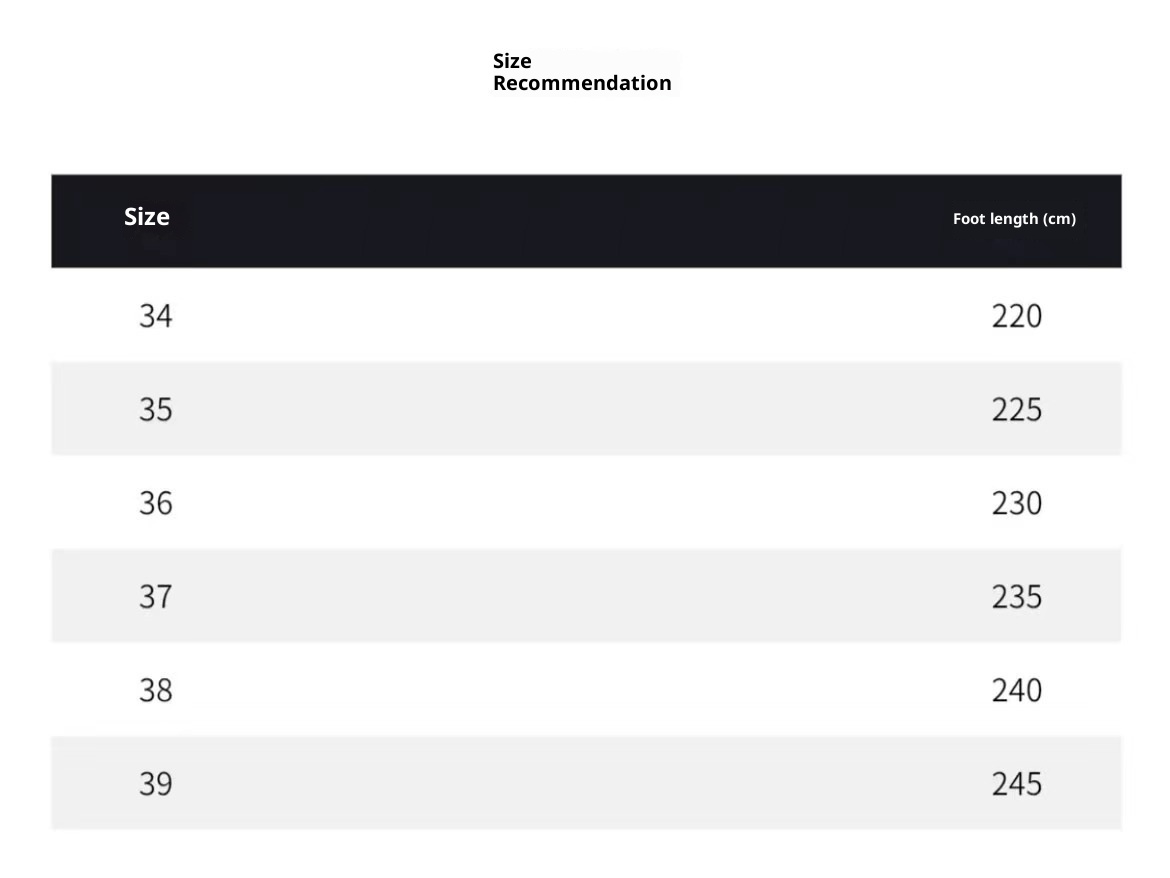Pick size 37 from the size column
Image resolution: width=1170 pixels, height=878 pixels.
tap(156, 597)
